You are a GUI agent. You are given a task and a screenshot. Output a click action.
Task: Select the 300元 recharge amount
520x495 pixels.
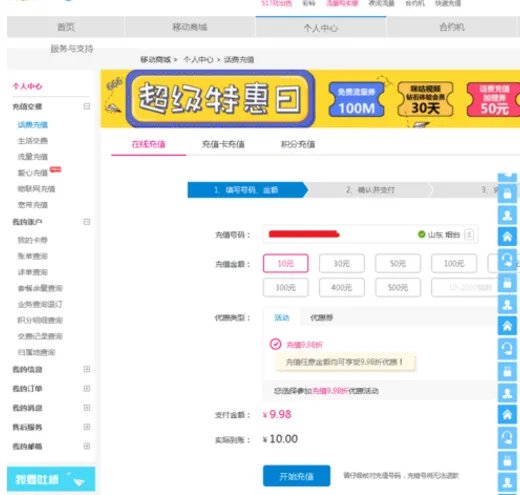tap(286, 287)
